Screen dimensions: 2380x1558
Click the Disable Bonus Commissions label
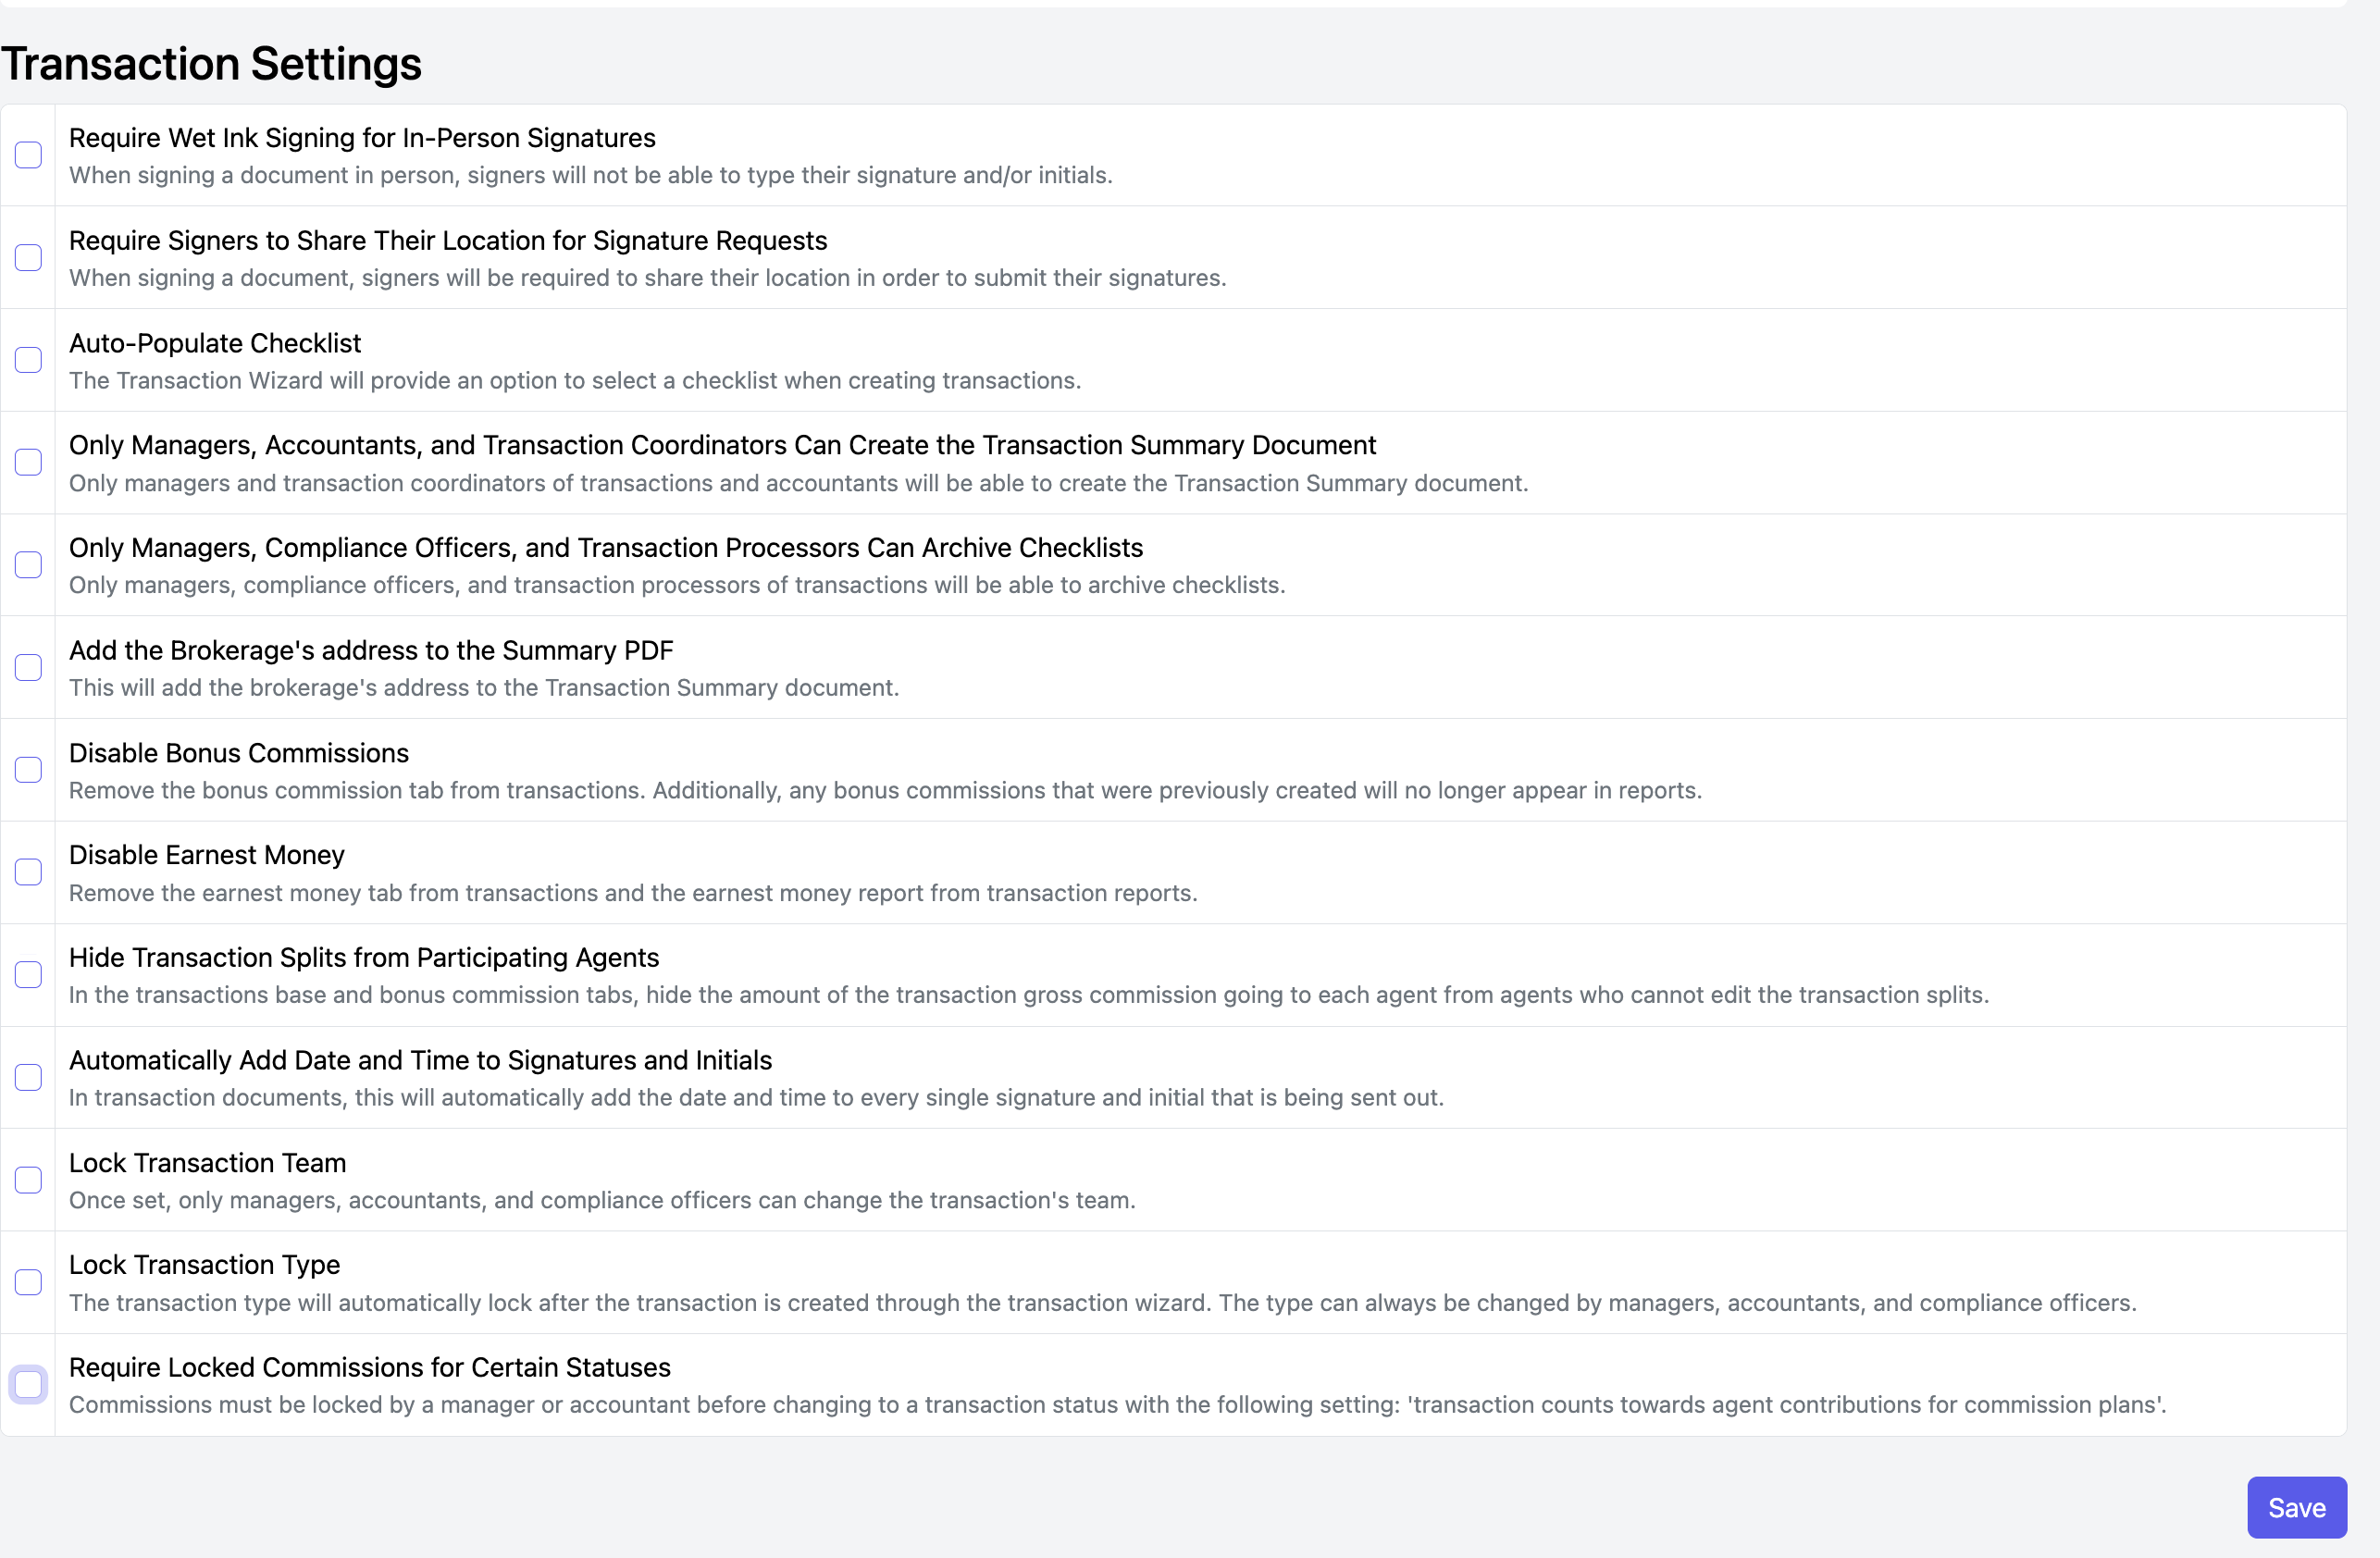click(238, 753)
